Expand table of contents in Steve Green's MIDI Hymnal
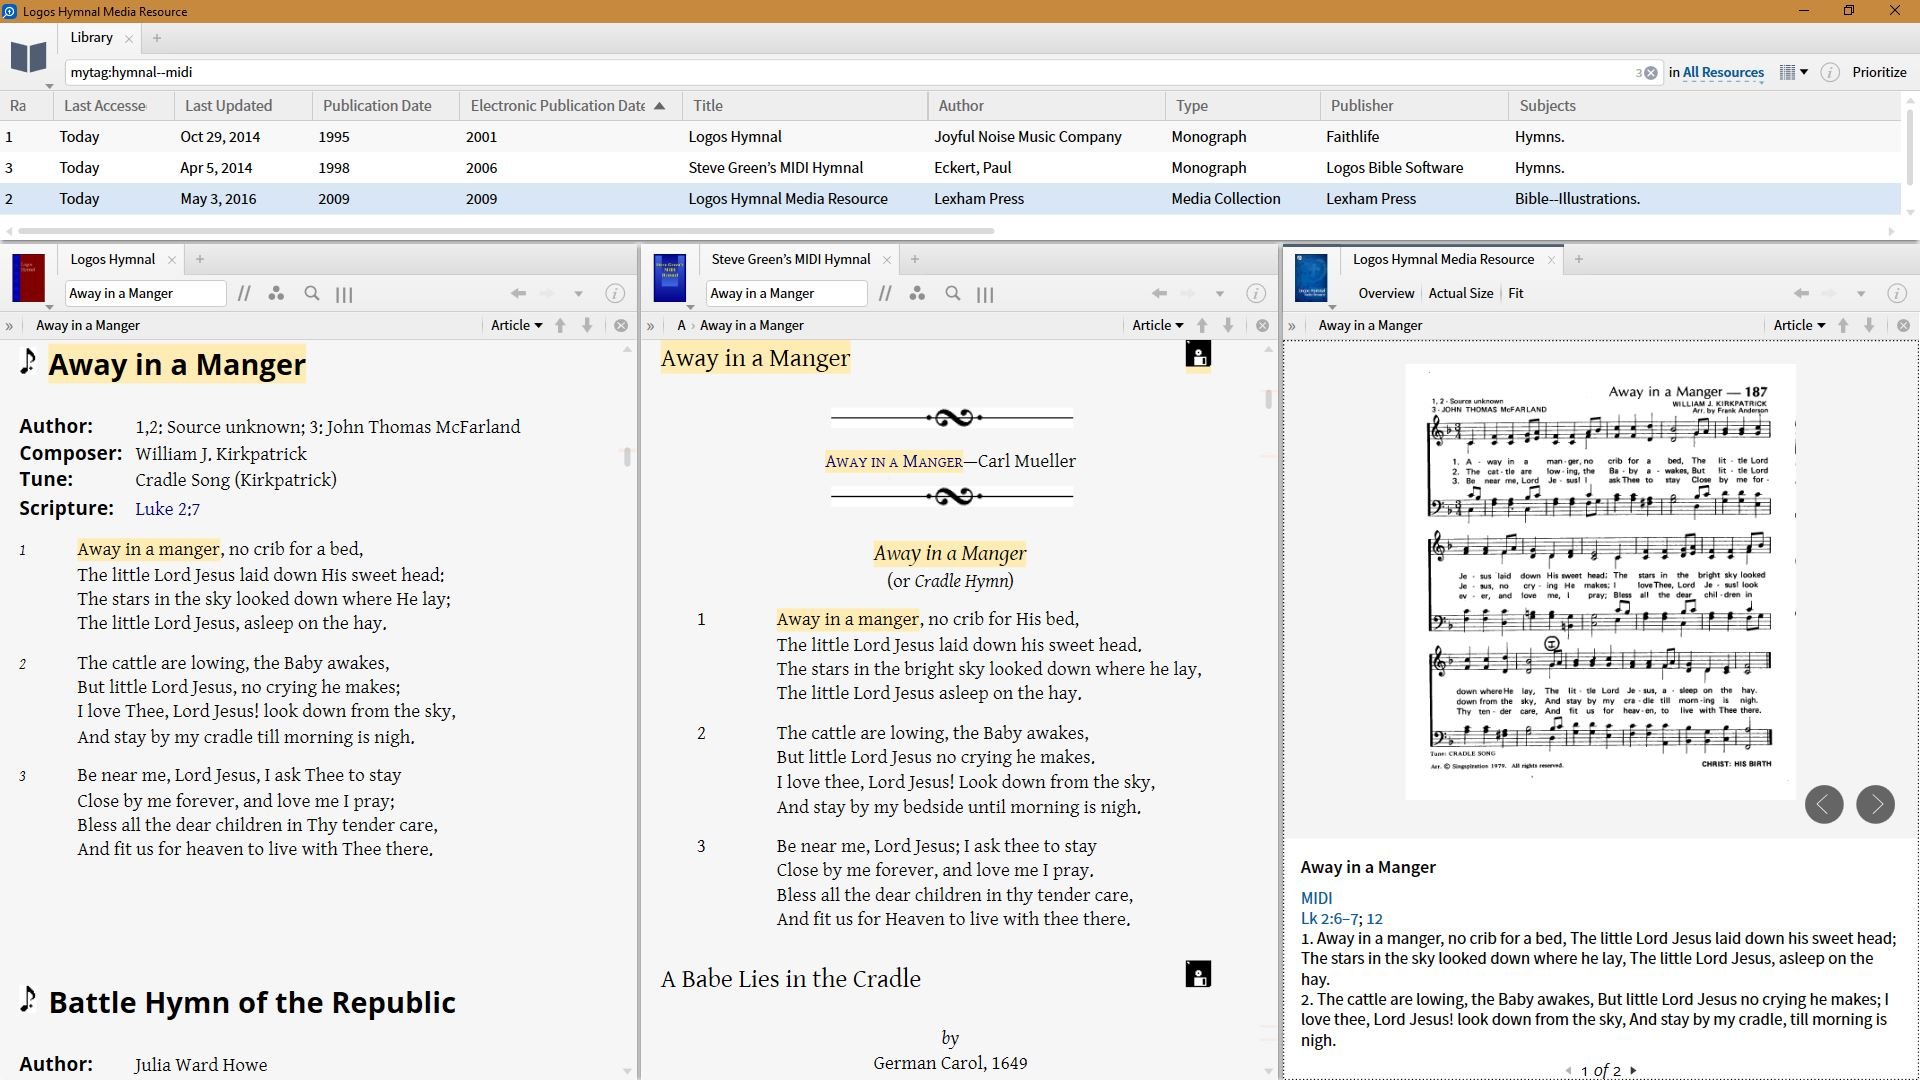The height and width of the screenshot is (1080, 1920). (650, 326)
